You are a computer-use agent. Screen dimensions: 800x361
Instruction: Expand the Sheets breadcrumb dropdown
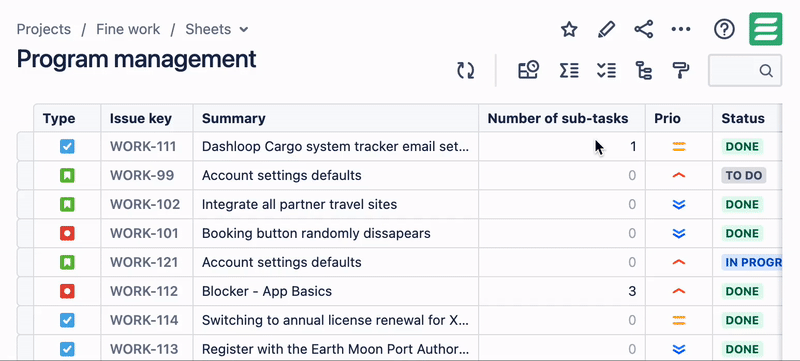[x=244, y=30]
